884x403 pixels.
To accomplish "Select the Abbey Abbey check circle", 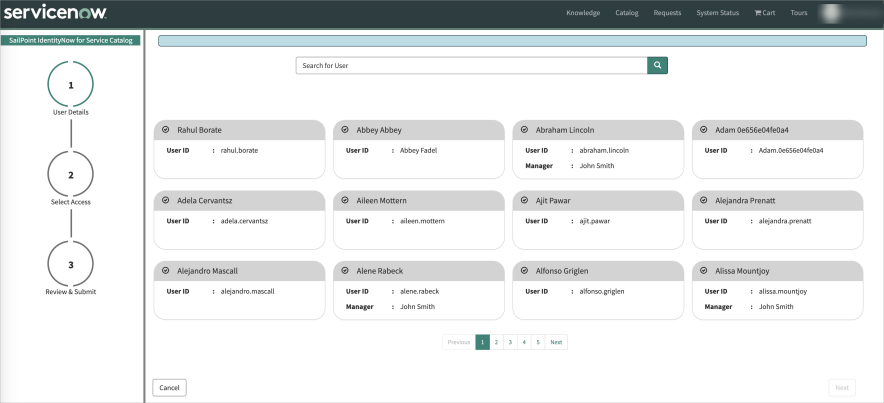I will [x=345, y=130].
